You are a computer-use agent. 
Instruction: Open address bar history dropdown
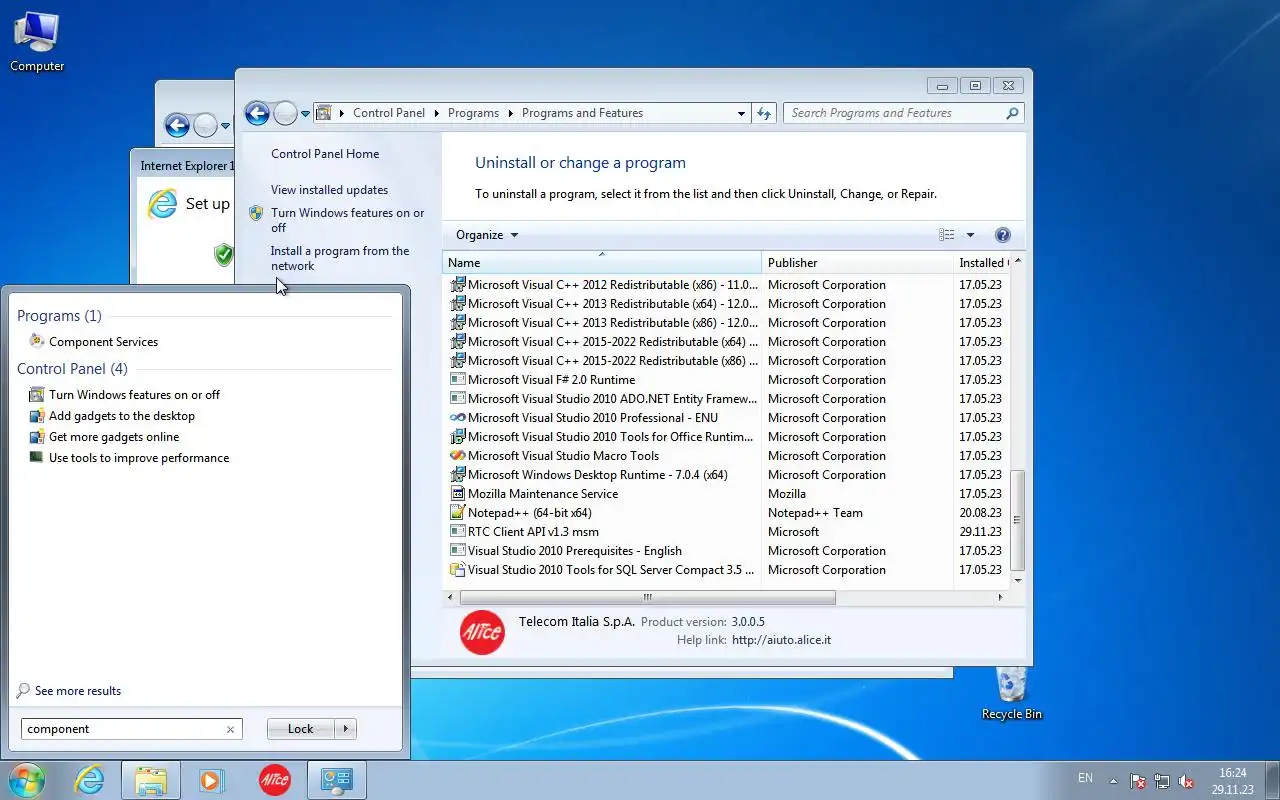pos(741,113)
